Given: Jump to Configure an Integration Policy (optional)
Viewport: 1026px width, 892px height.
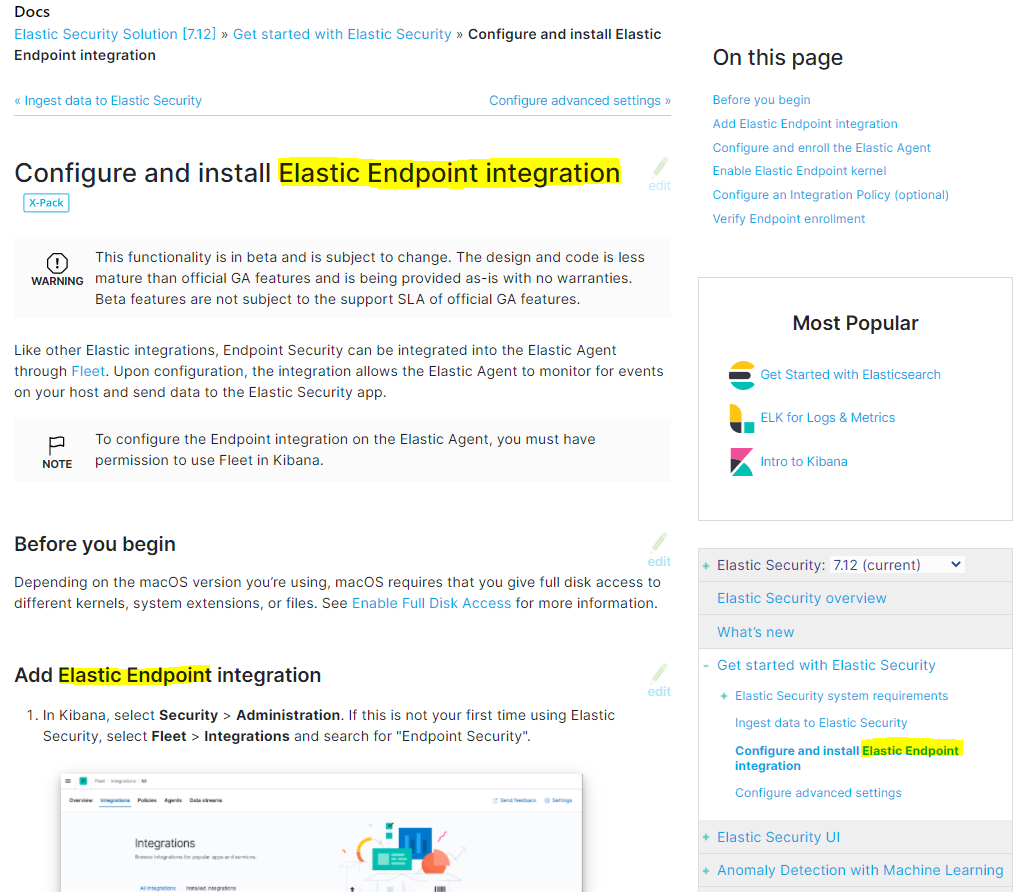Looking at the screenshot, I should [830, 195].
